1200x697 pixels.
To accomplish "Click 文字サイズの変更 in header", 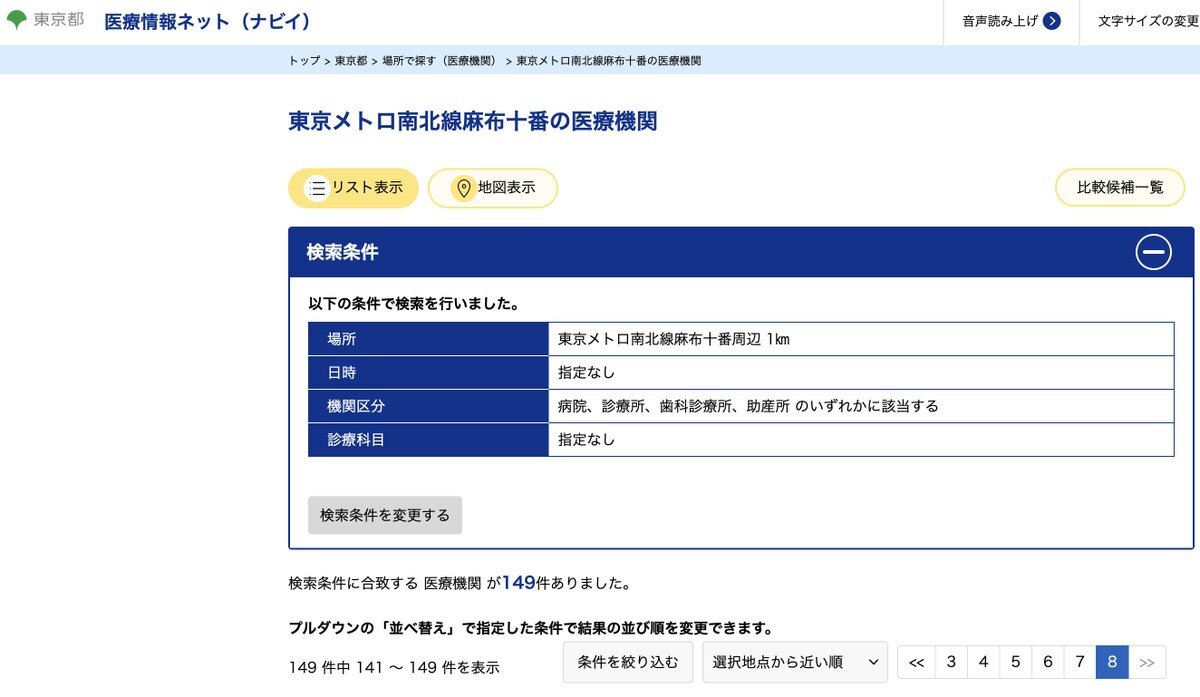I will (1148, 21).
